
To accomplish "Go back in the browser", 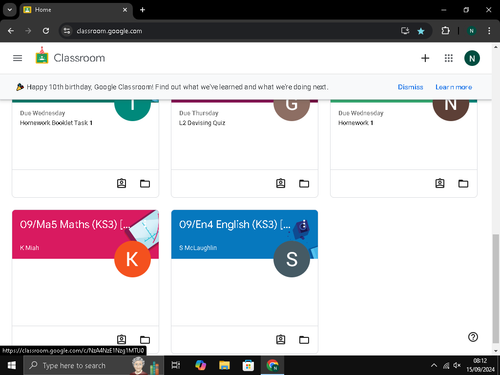I will pos(11,31).
